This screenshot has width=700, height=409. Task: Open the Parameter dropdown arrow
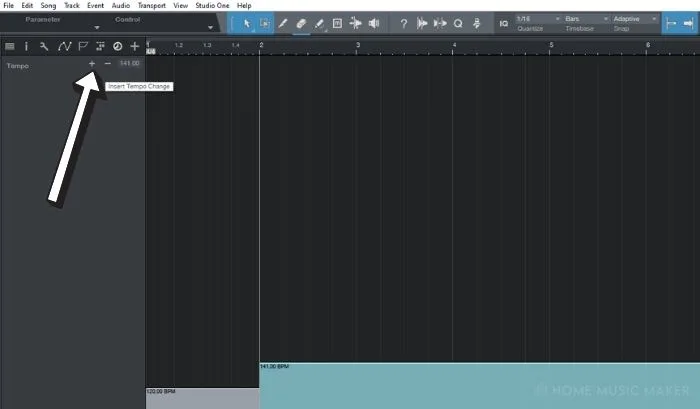[96, 28]
